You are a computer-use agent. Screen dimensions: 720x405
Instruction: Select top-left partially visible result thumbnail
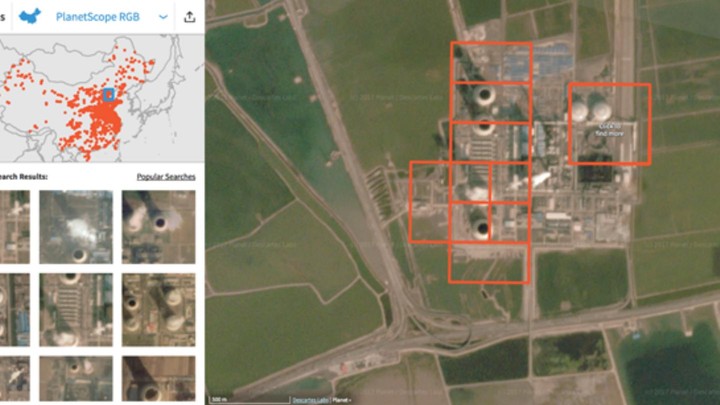tap(15, 227)
